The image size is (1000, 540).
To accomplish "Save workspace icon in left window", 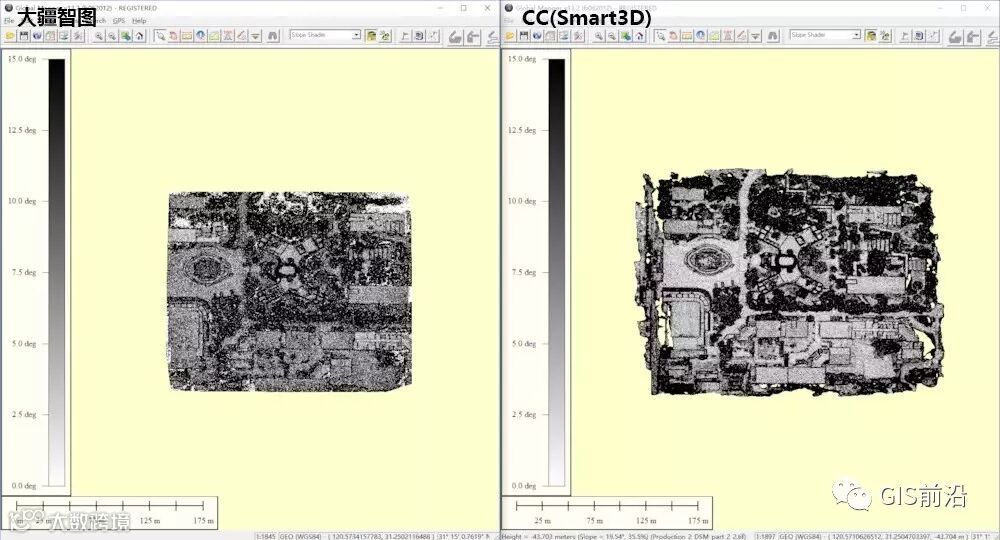I will pyautogui.click(x=24, y=36).
